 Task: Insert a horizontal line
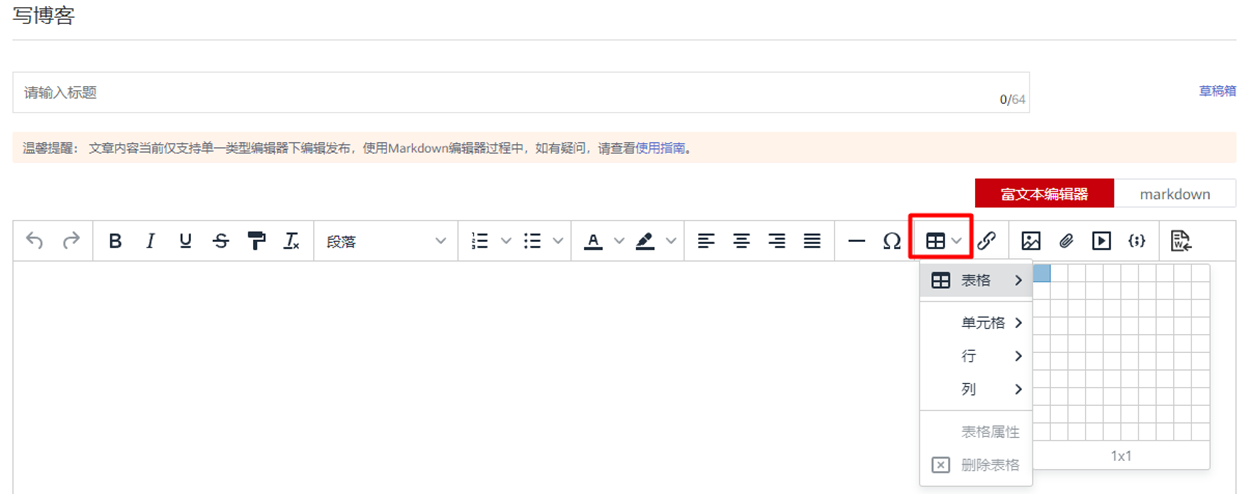(x=856, y=241)
